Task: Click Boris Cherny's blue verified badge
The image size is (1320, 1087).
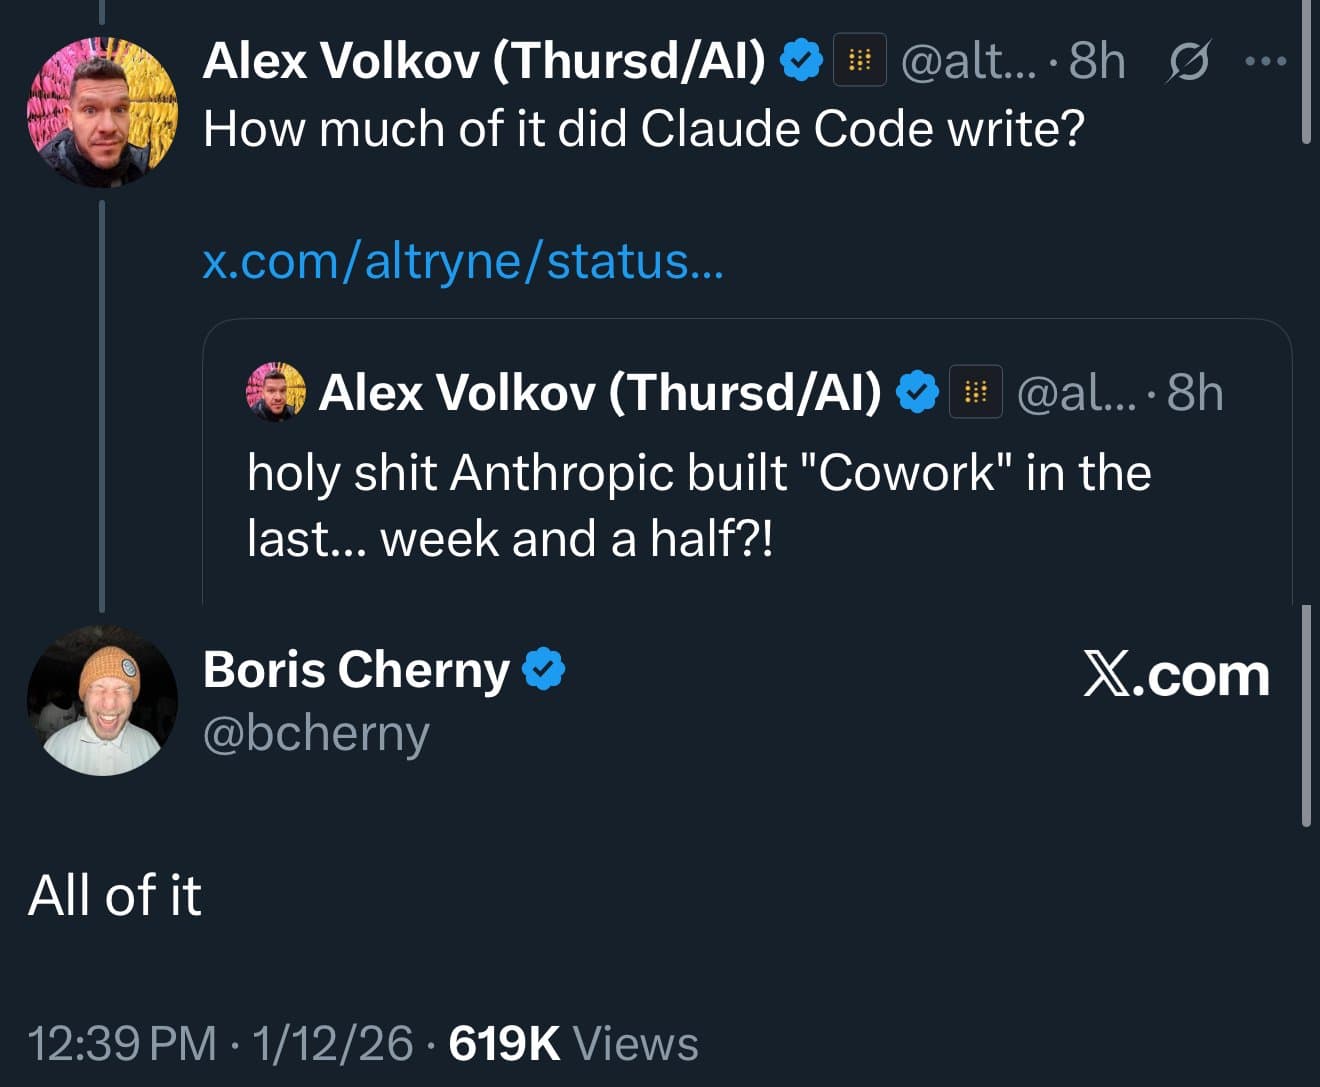Action: (x=545, y=668)
